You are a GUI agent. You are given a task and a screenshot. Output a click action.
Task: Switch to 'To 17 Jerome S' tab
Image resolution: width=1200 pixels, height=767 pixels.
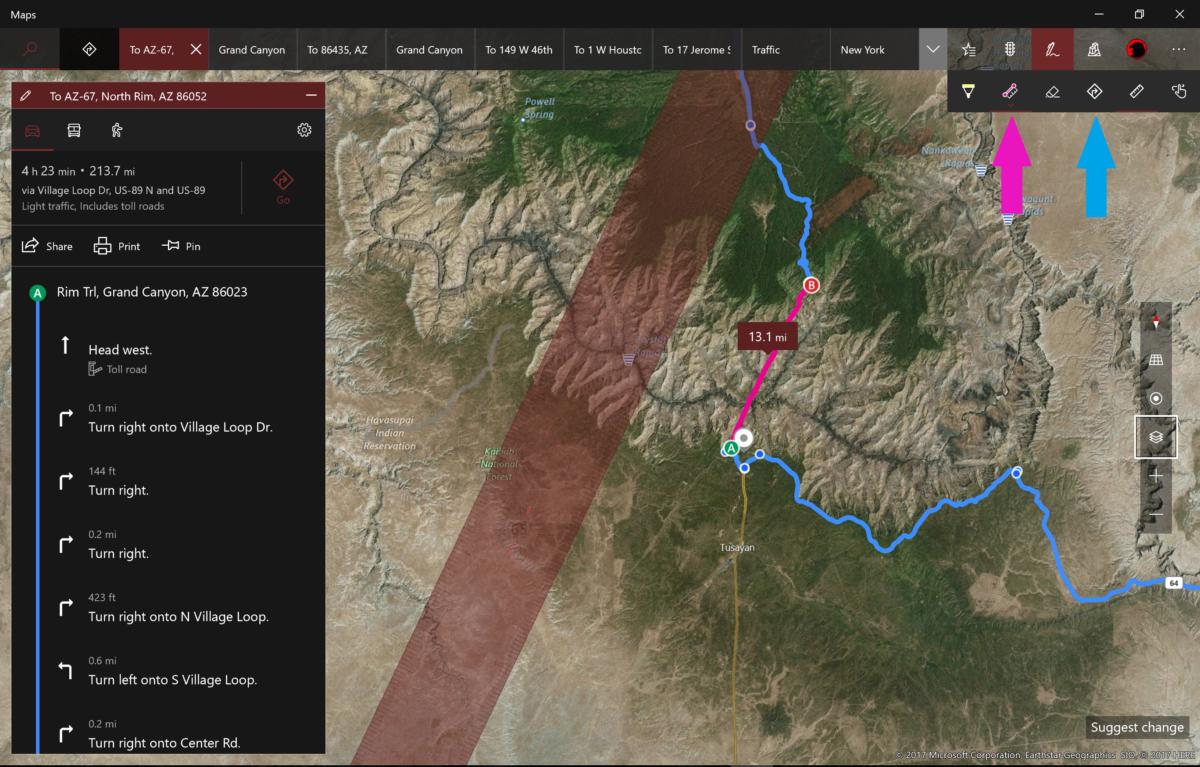697,49
